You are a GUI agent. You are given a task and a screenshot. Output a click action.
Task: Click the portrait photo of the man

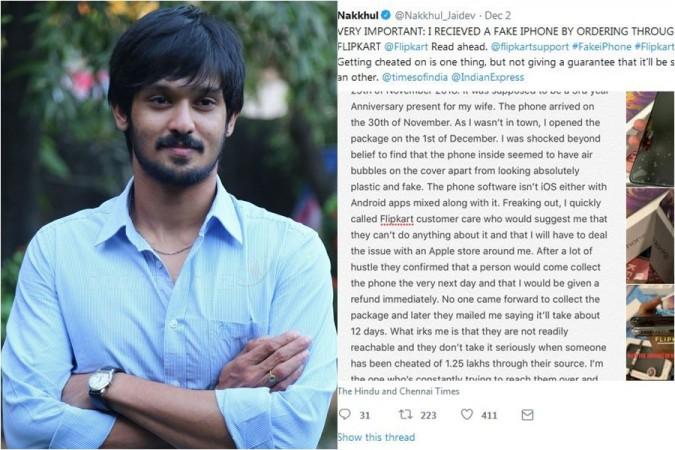click(x=169, y=225)
